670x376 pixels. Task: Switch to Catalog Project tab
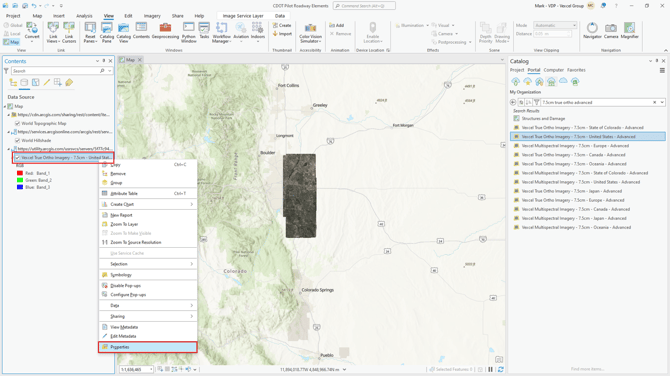point(517,70)
